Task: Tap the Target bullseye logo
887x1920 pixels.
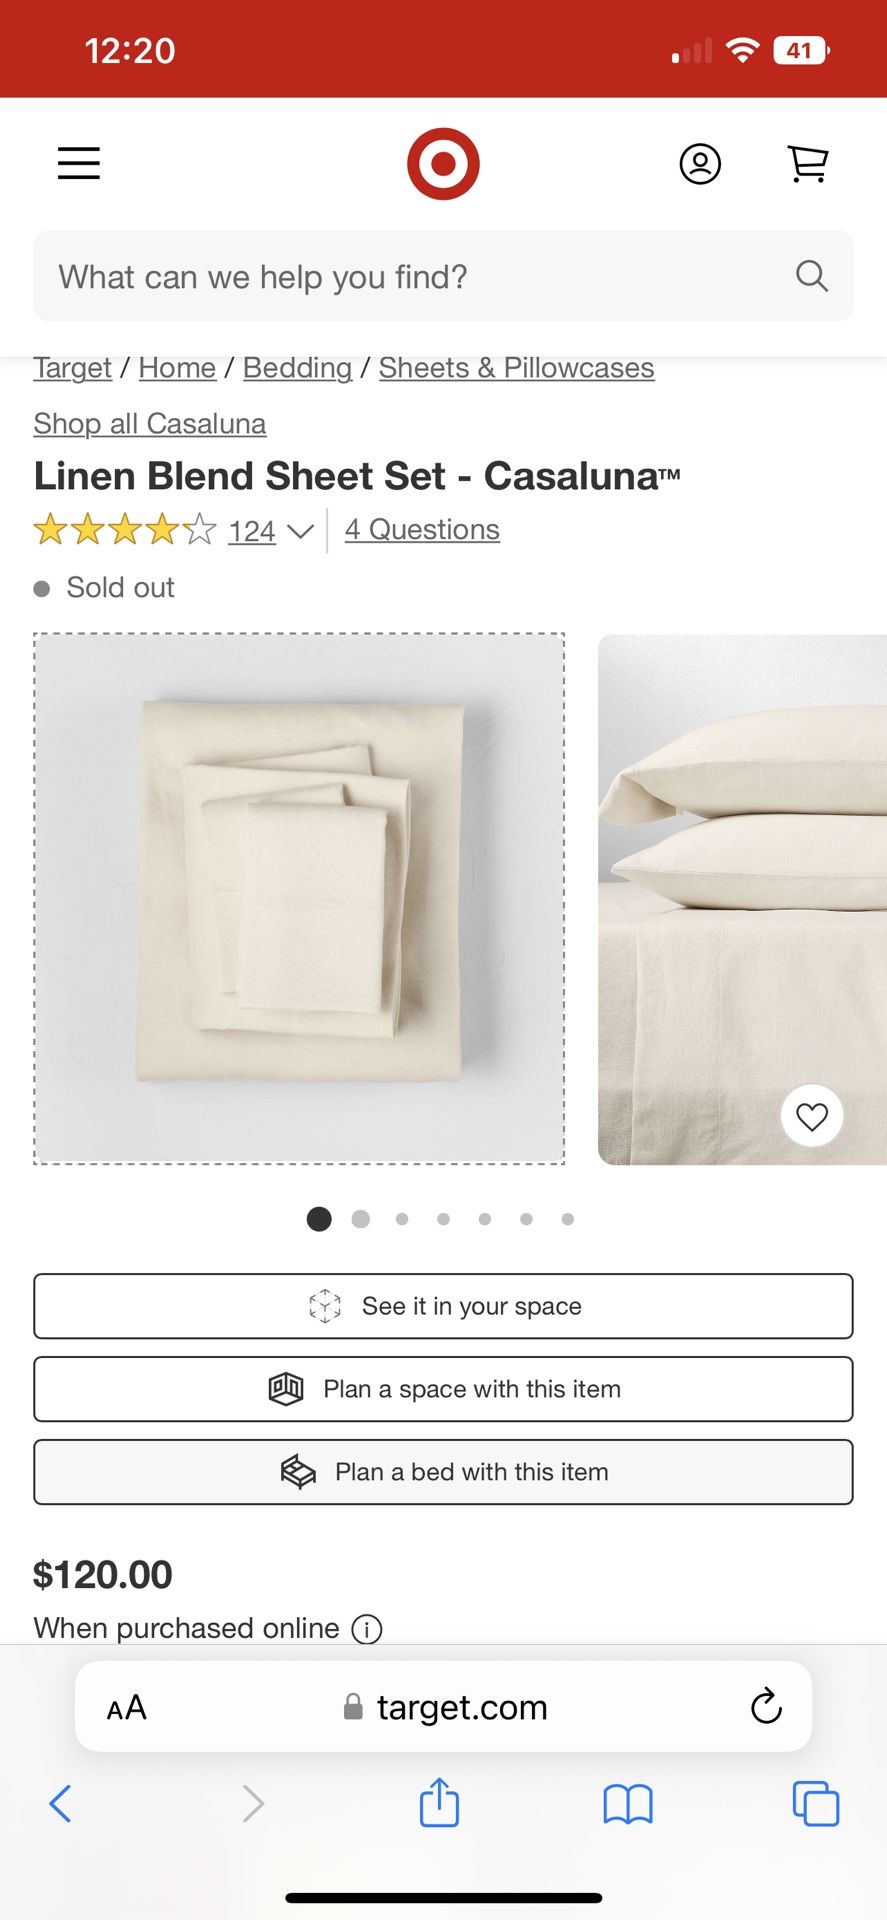Action: click(x=443, y=163)
